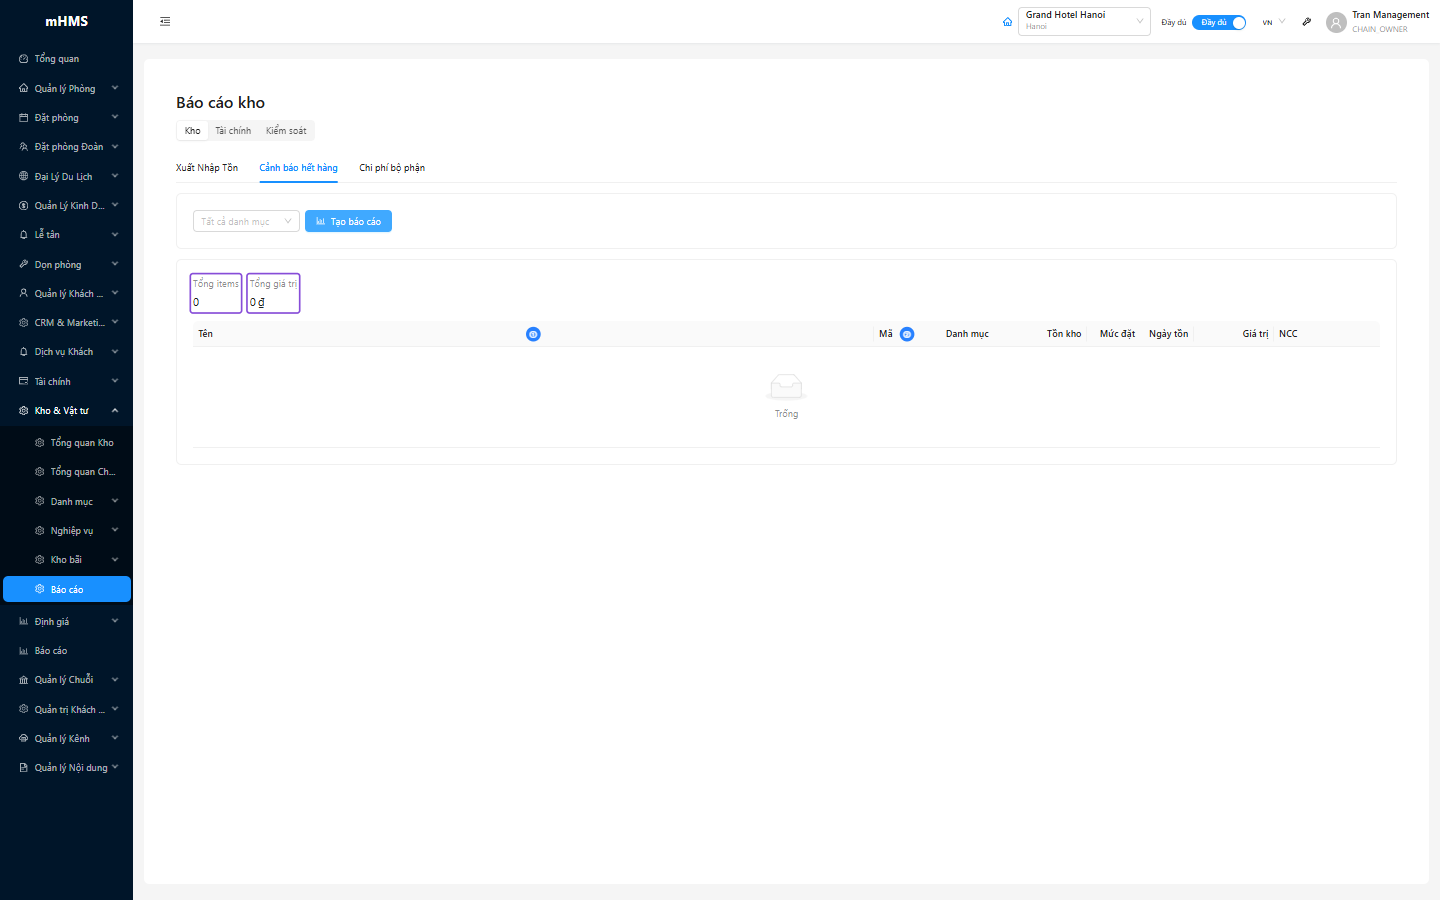Screen dimensions: 1440x900
Task: Expand the Quản lý Phòng sidebar menu
Action: 66,89
